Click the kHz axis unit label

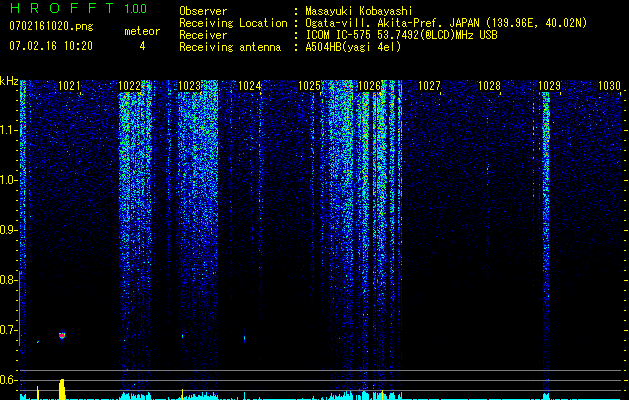9,81
